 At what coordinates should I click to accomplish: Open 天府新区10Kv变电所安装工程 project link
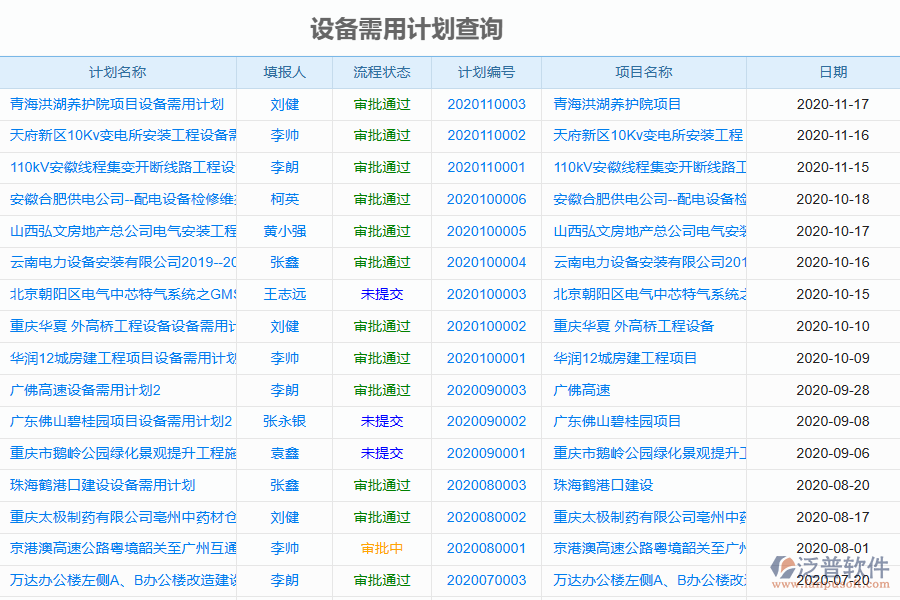pos(645,136)
